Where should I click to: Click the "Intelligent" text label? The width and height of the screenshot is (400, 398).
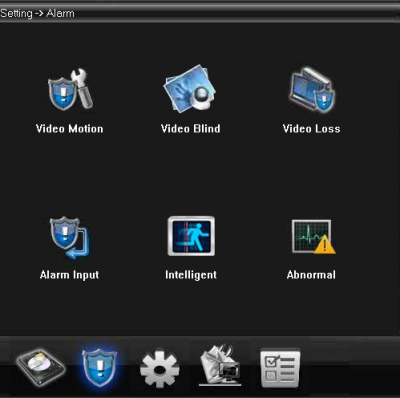click(191, 275)
